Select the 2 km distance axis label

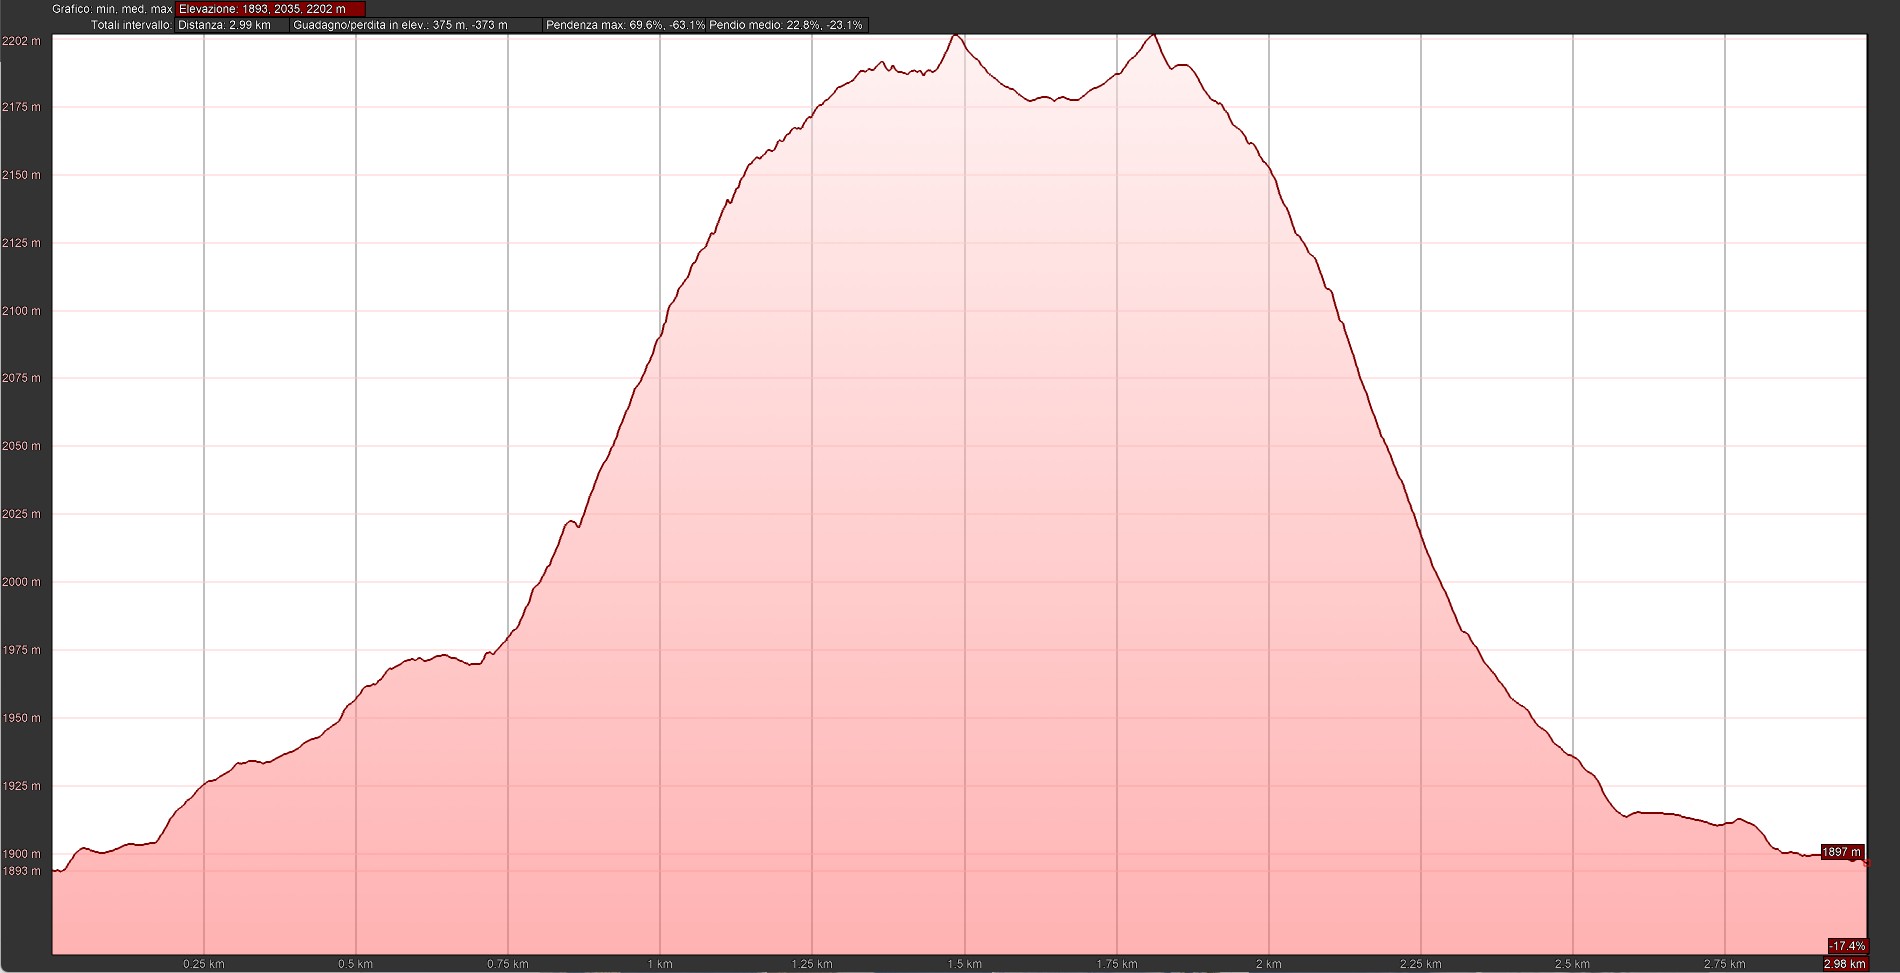(1268, 964)
